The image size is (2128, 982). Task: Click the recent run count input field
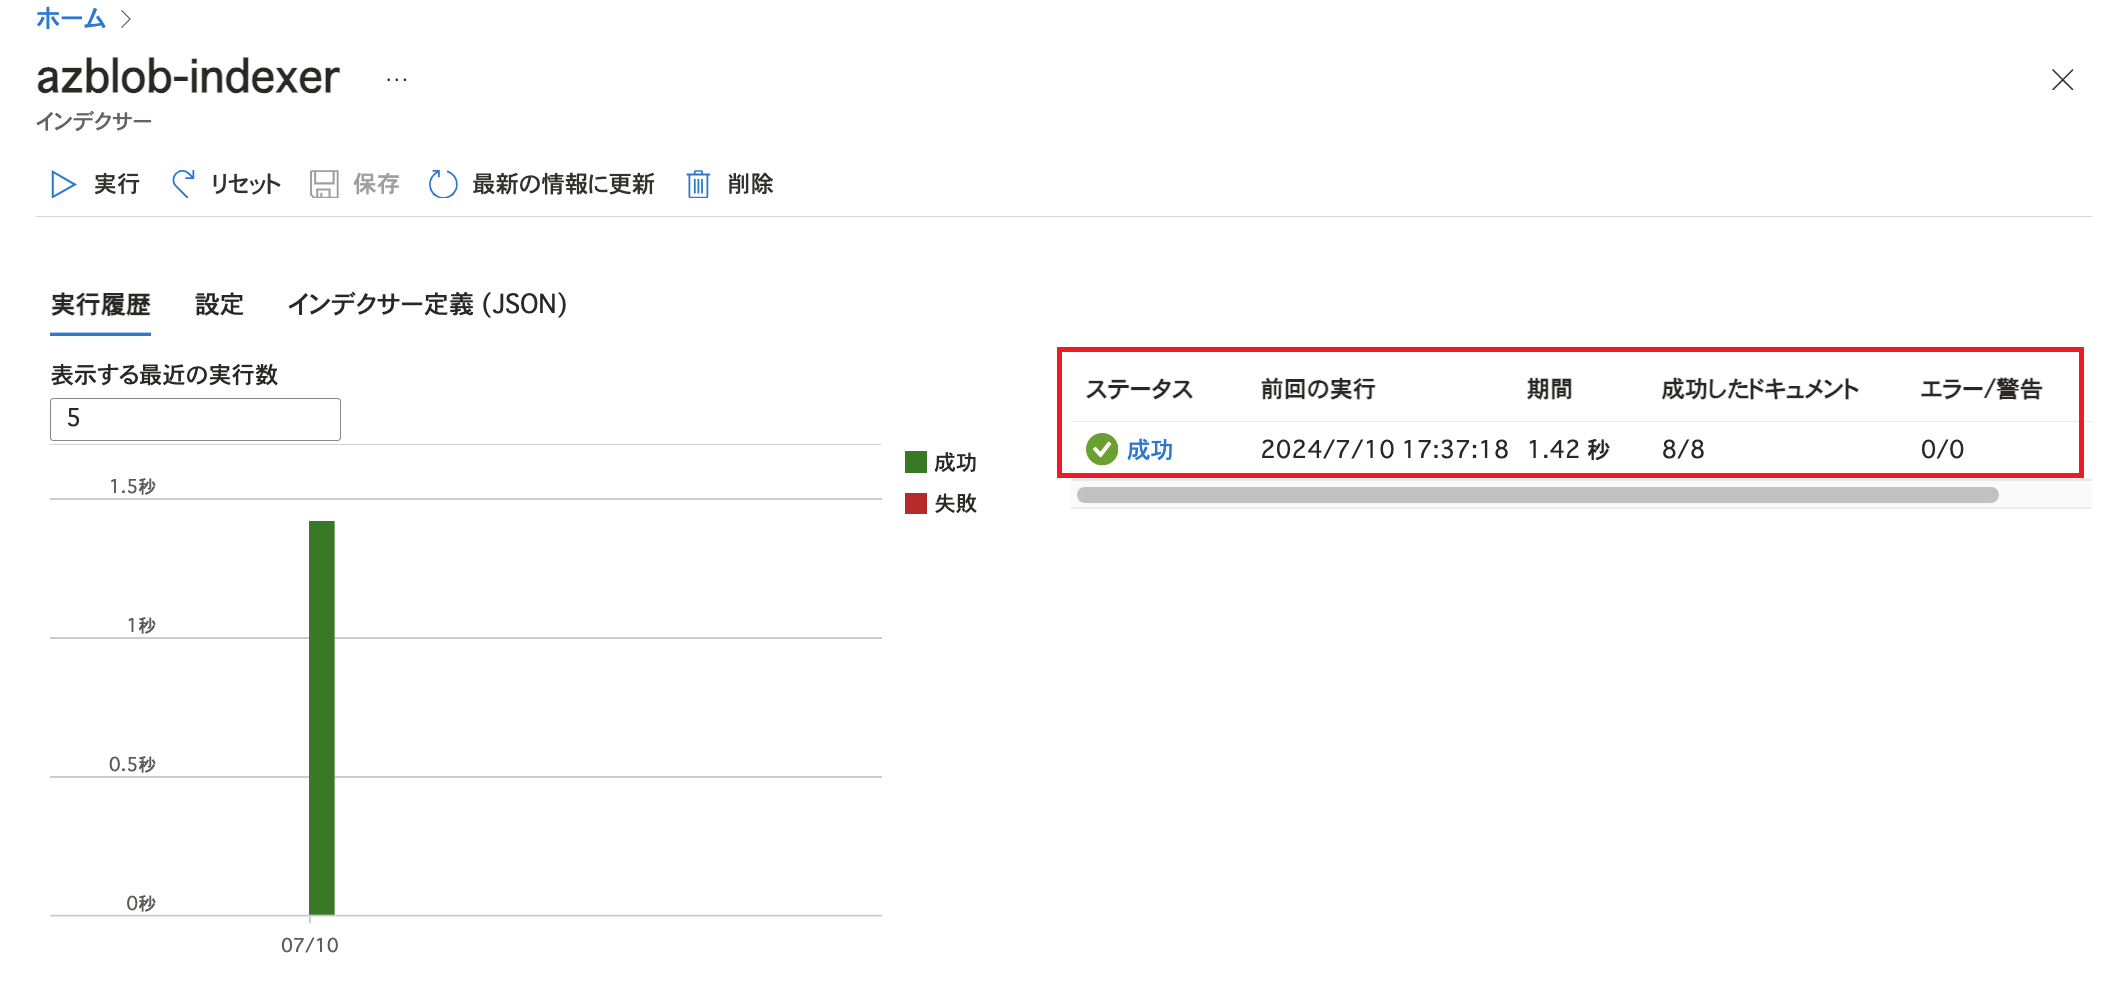(x=195, y=419)
